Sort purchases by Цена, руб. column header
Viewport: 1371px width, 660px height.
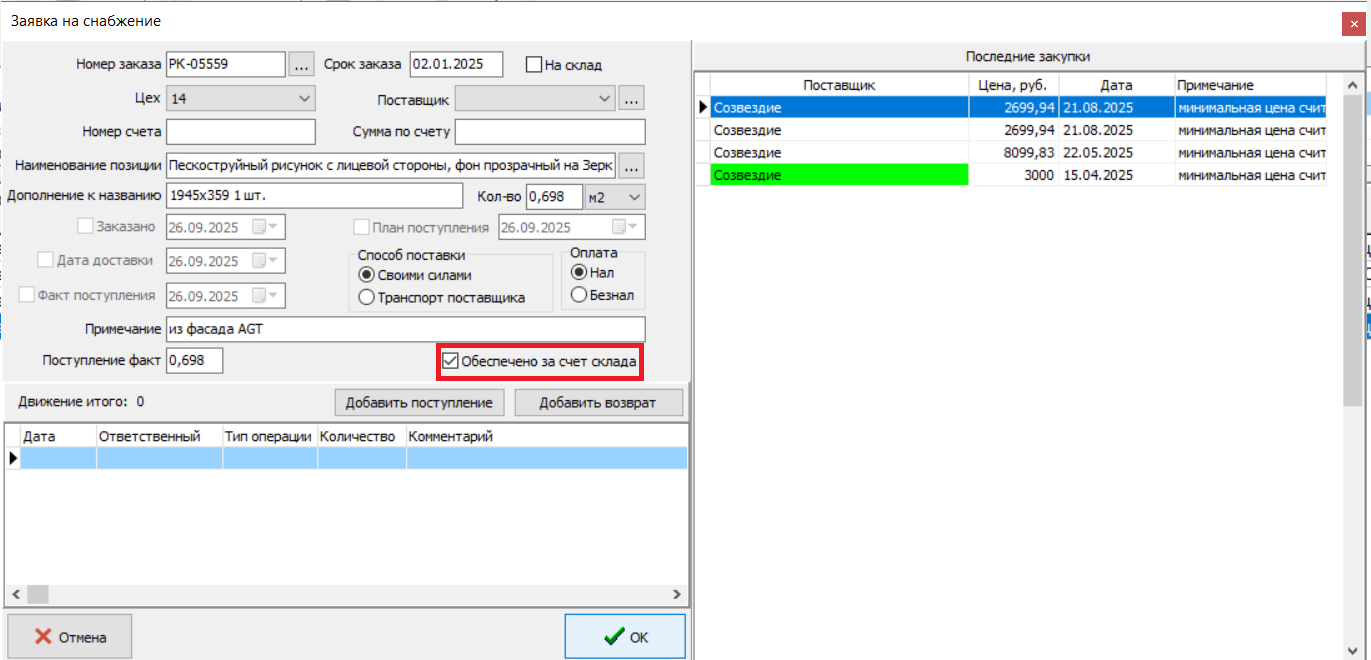click(x=1012, y=85)
